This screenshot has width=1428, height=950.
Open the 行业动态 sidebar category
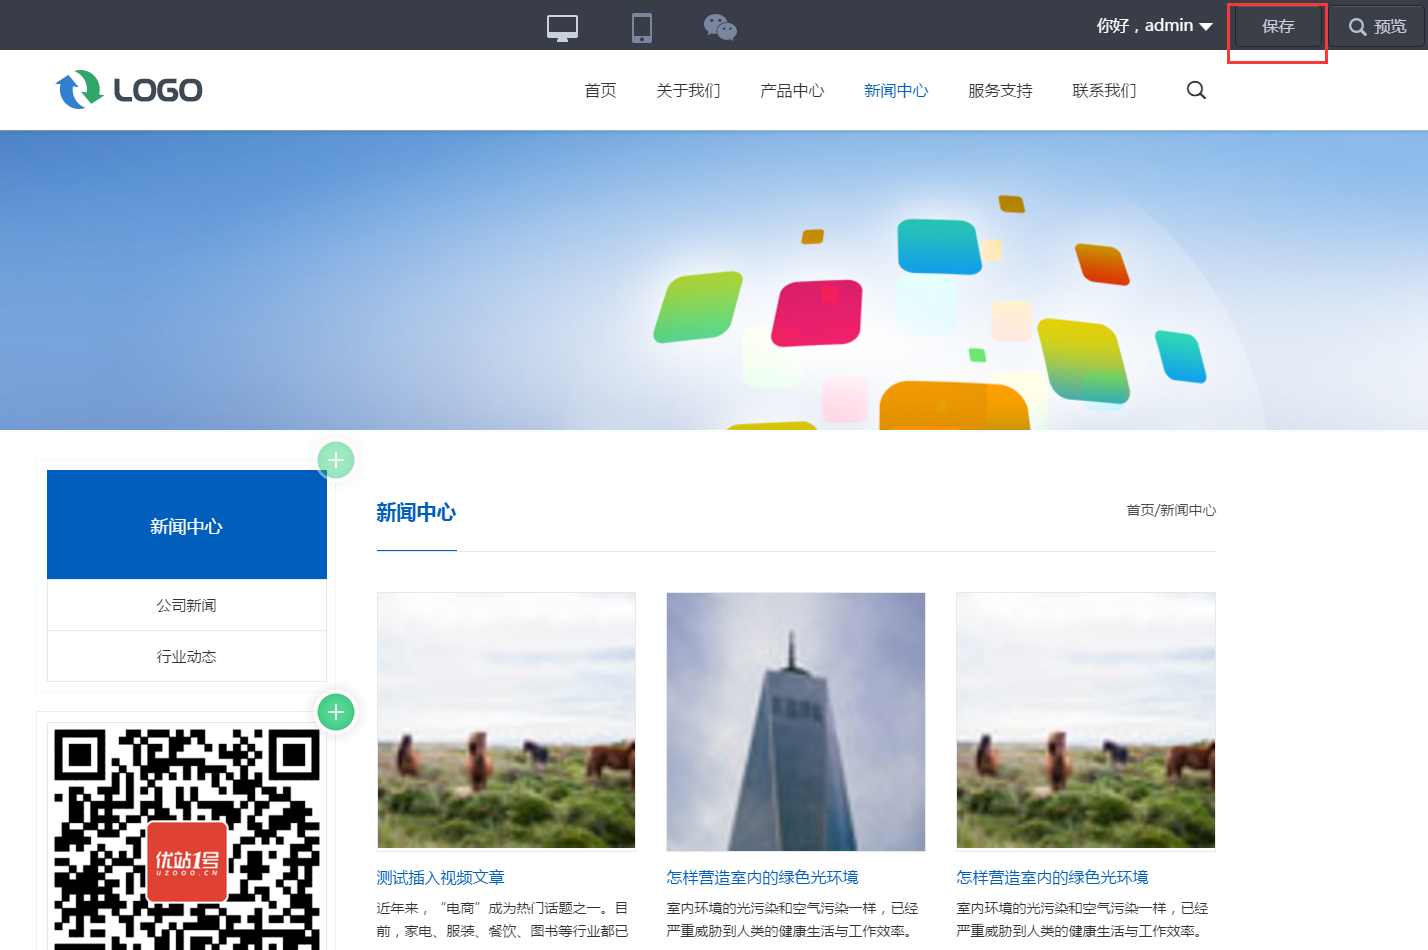[187, 656]
